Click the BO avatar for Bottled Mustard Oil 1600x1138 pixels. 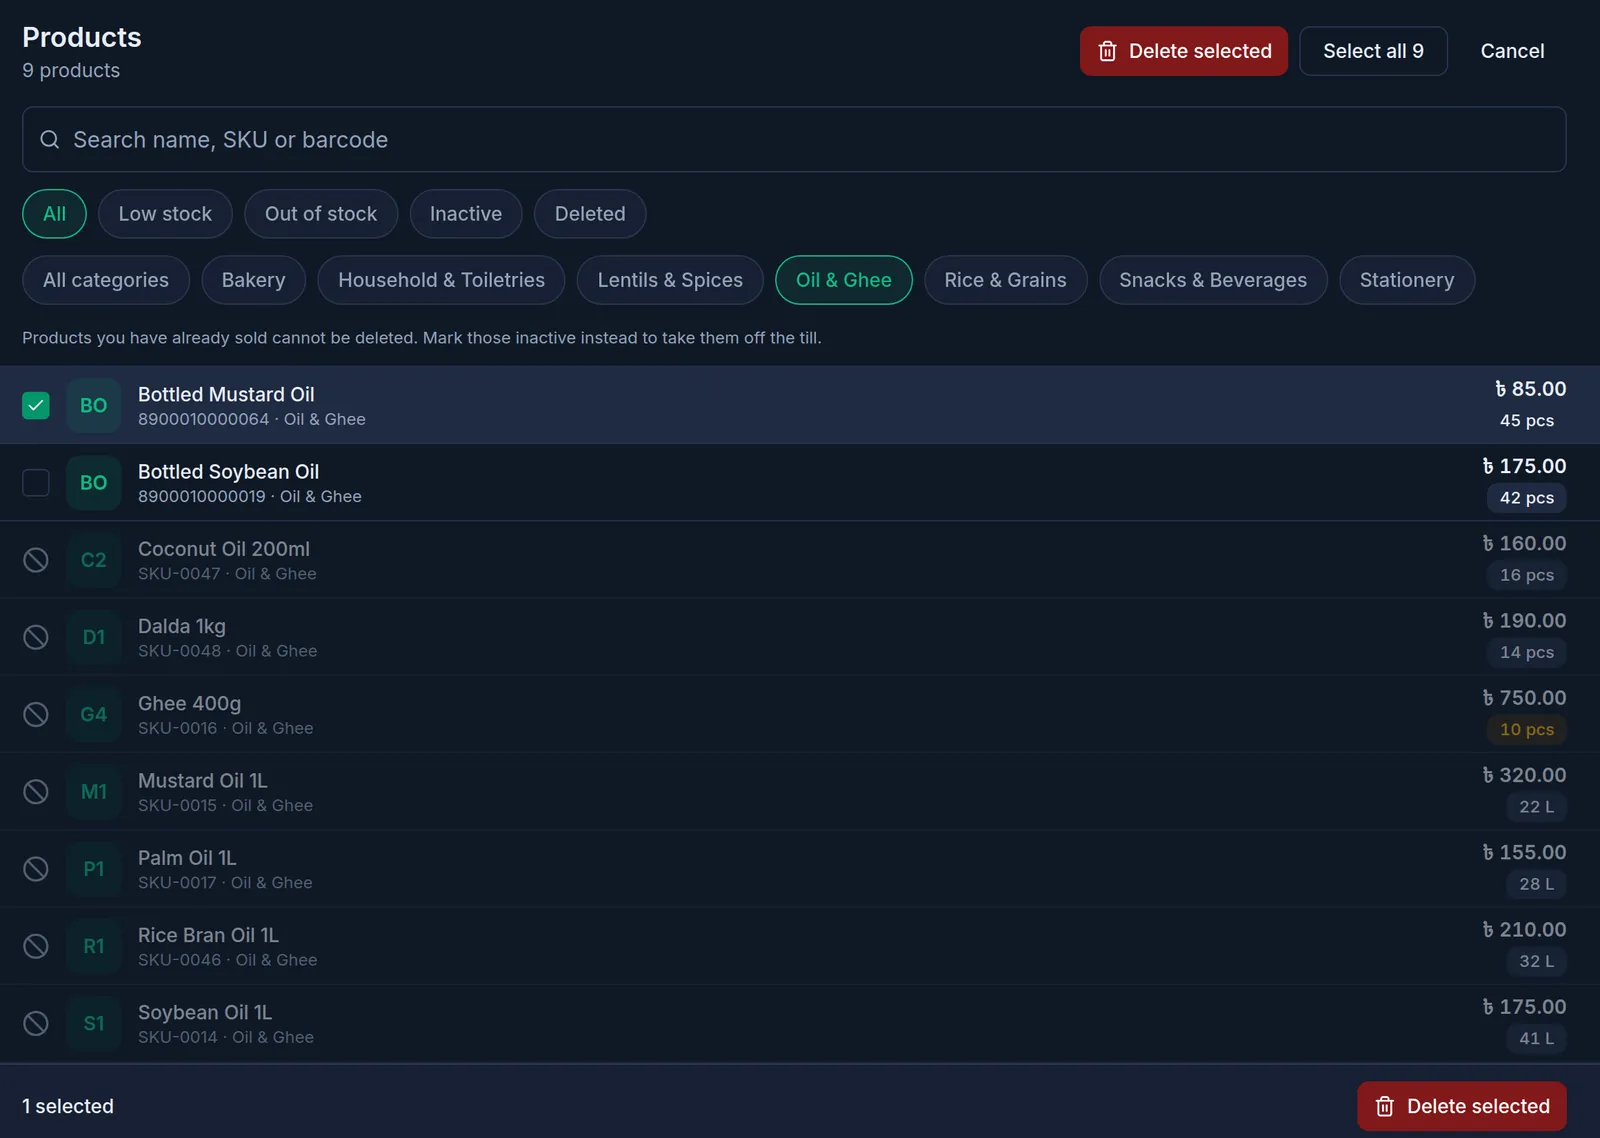pyautogui.click(x=94, y=405)
